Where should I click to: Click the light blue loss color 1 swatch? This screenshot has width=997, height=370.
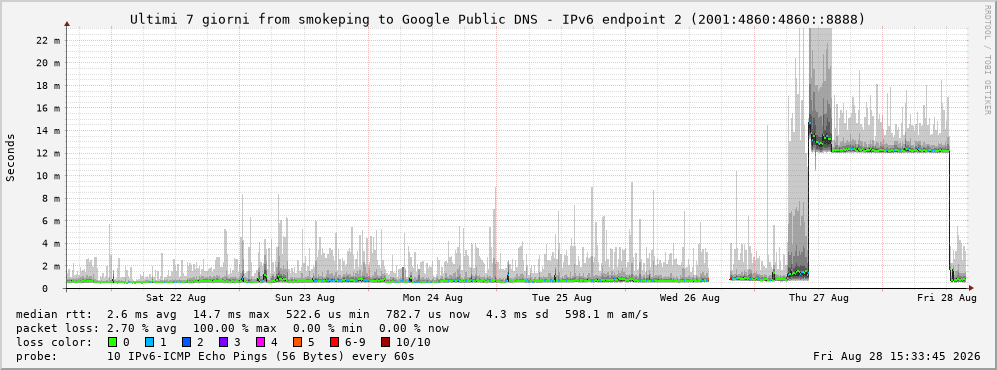tap(149, 343)
